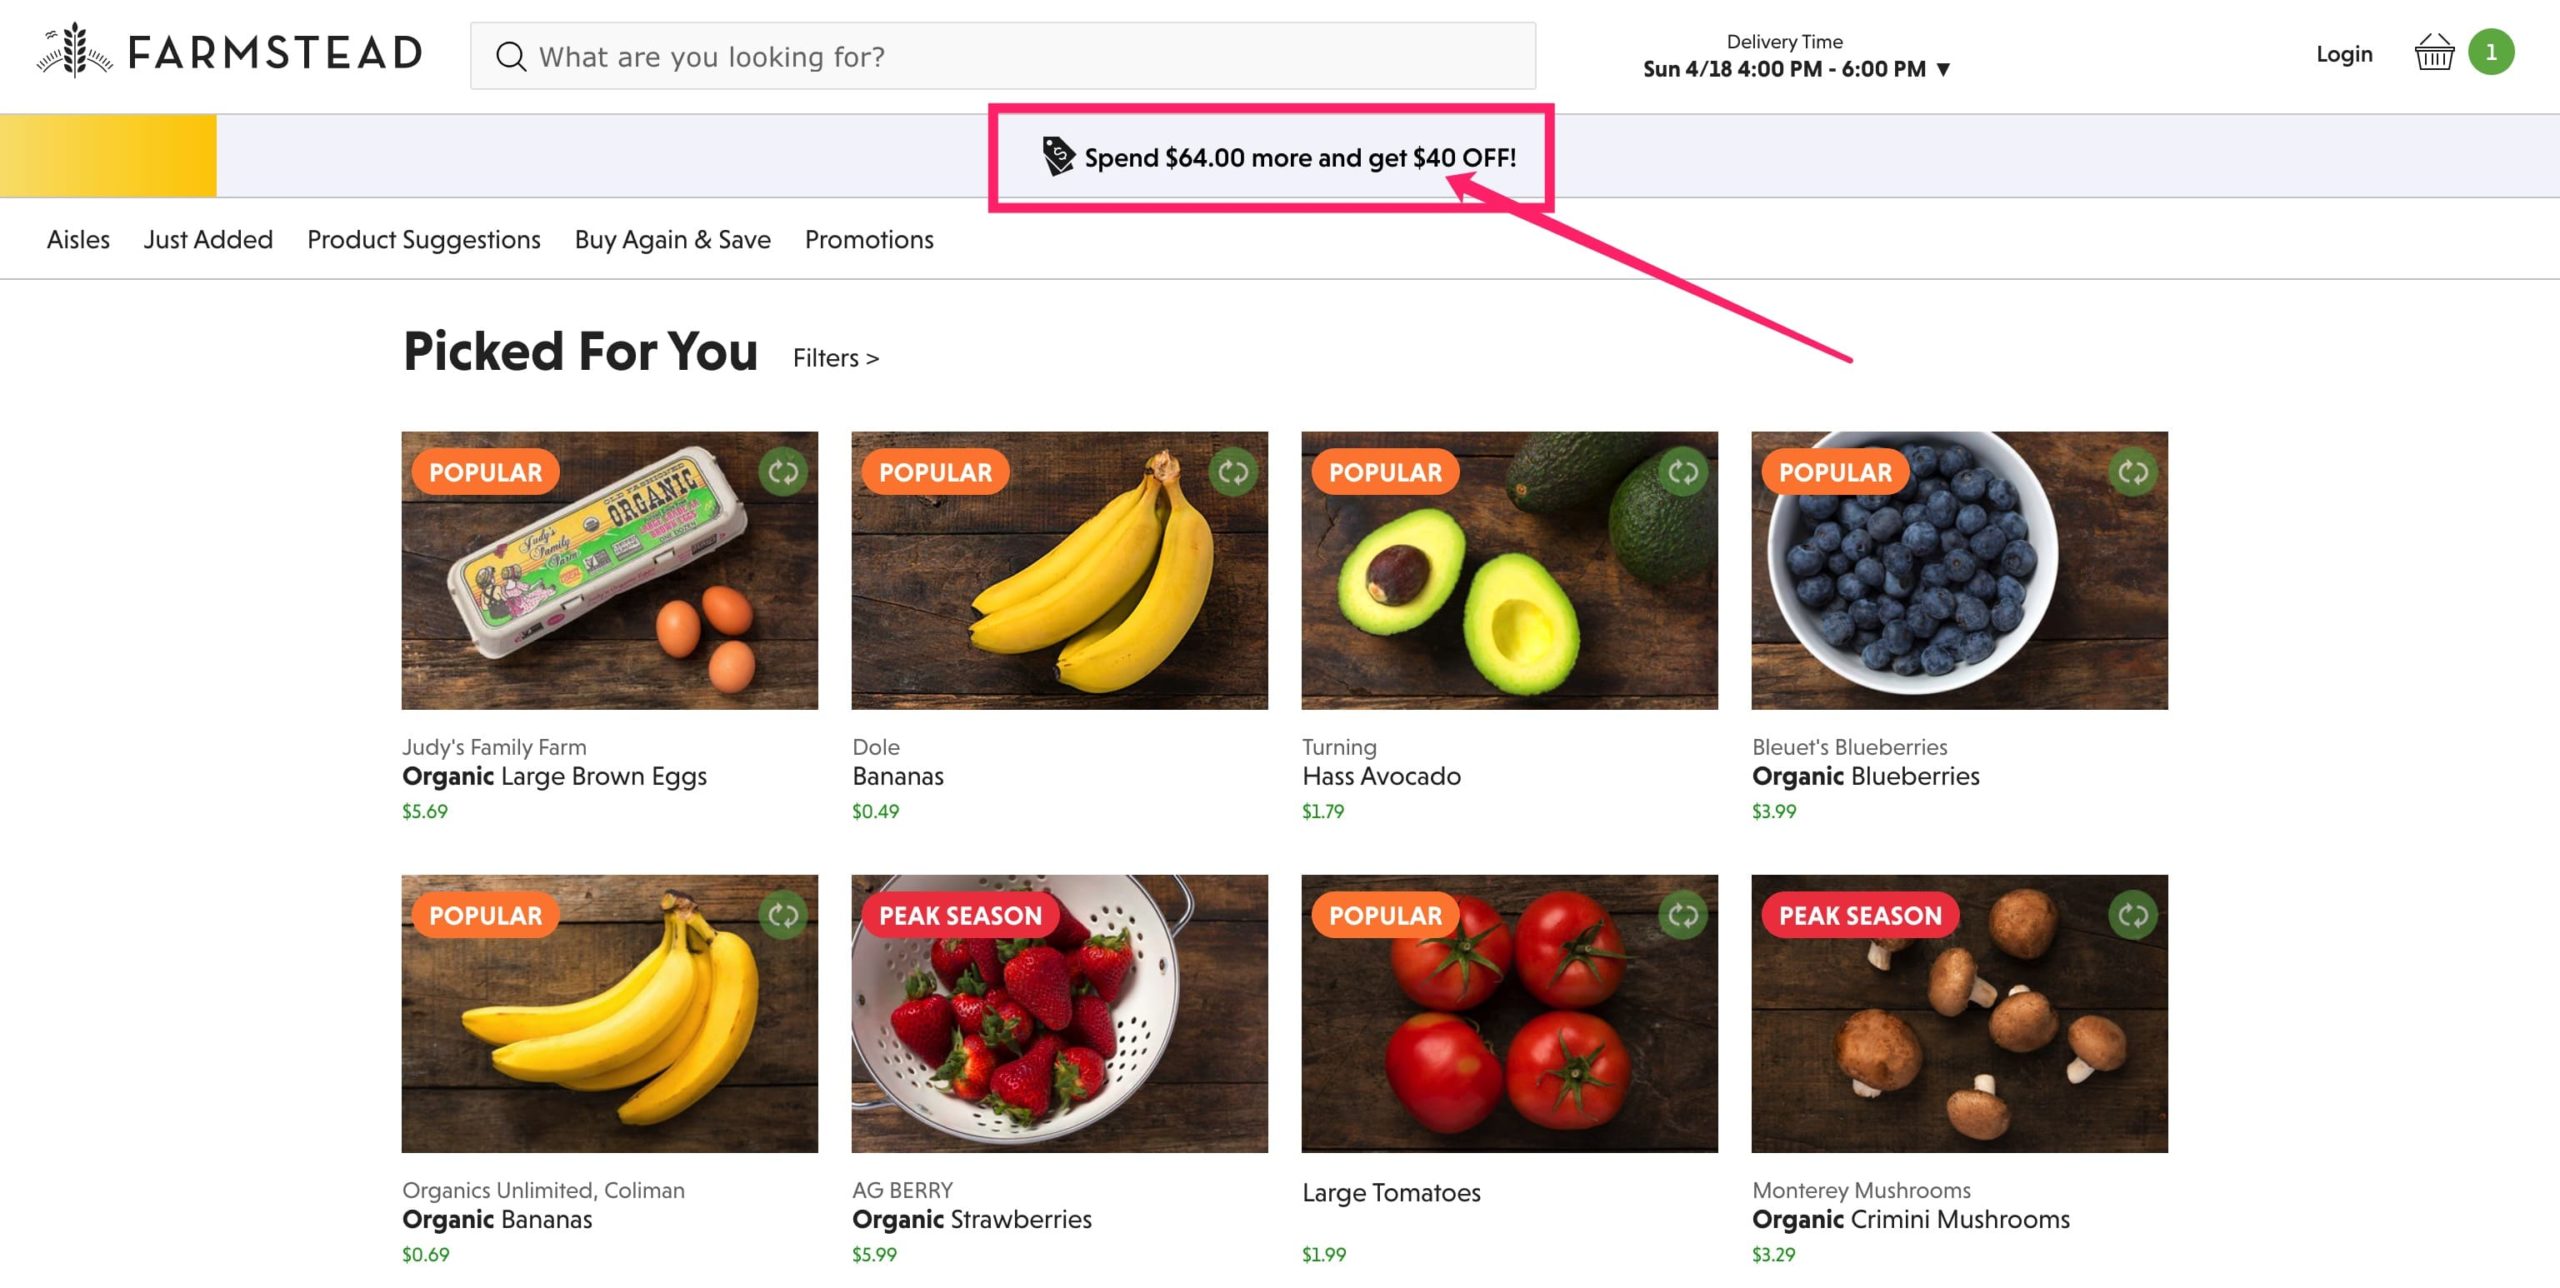Viewport: 2560px width, 1288px height.
Task: Click swap icon on Organic Large Brown Eggs
Action: (x=783, y=472)
